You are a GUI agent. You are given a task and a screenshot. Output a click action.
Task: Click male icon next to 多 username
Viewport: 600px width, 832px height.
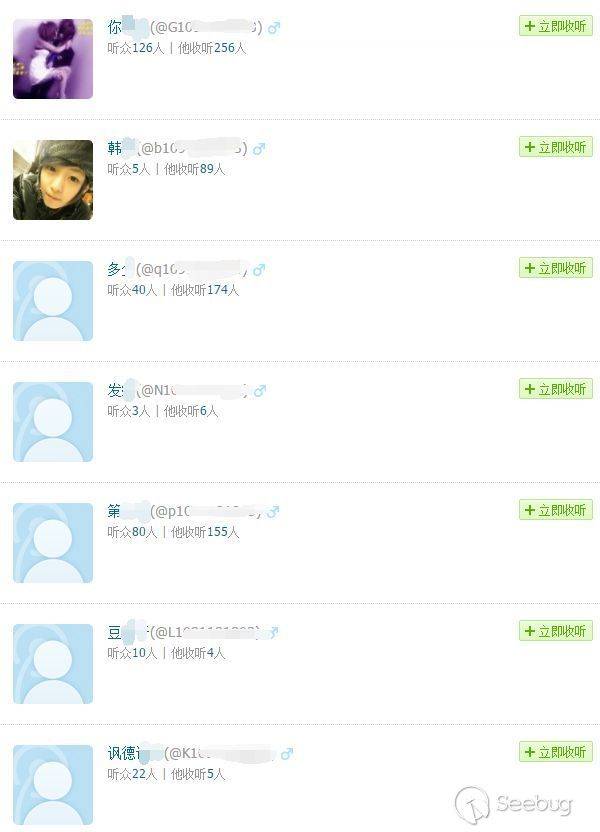click(x=259, y=270)
